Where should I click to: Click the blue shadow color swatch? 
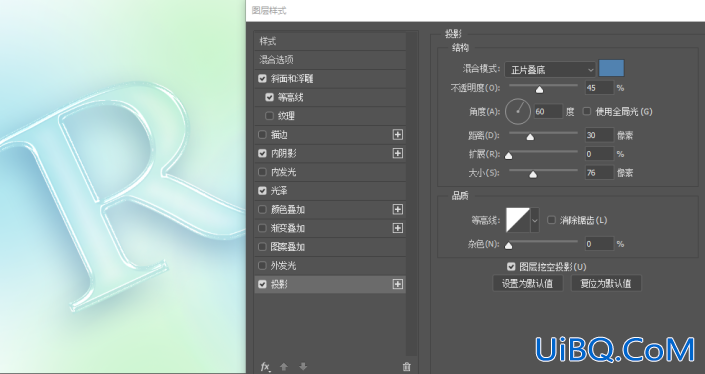611,68
